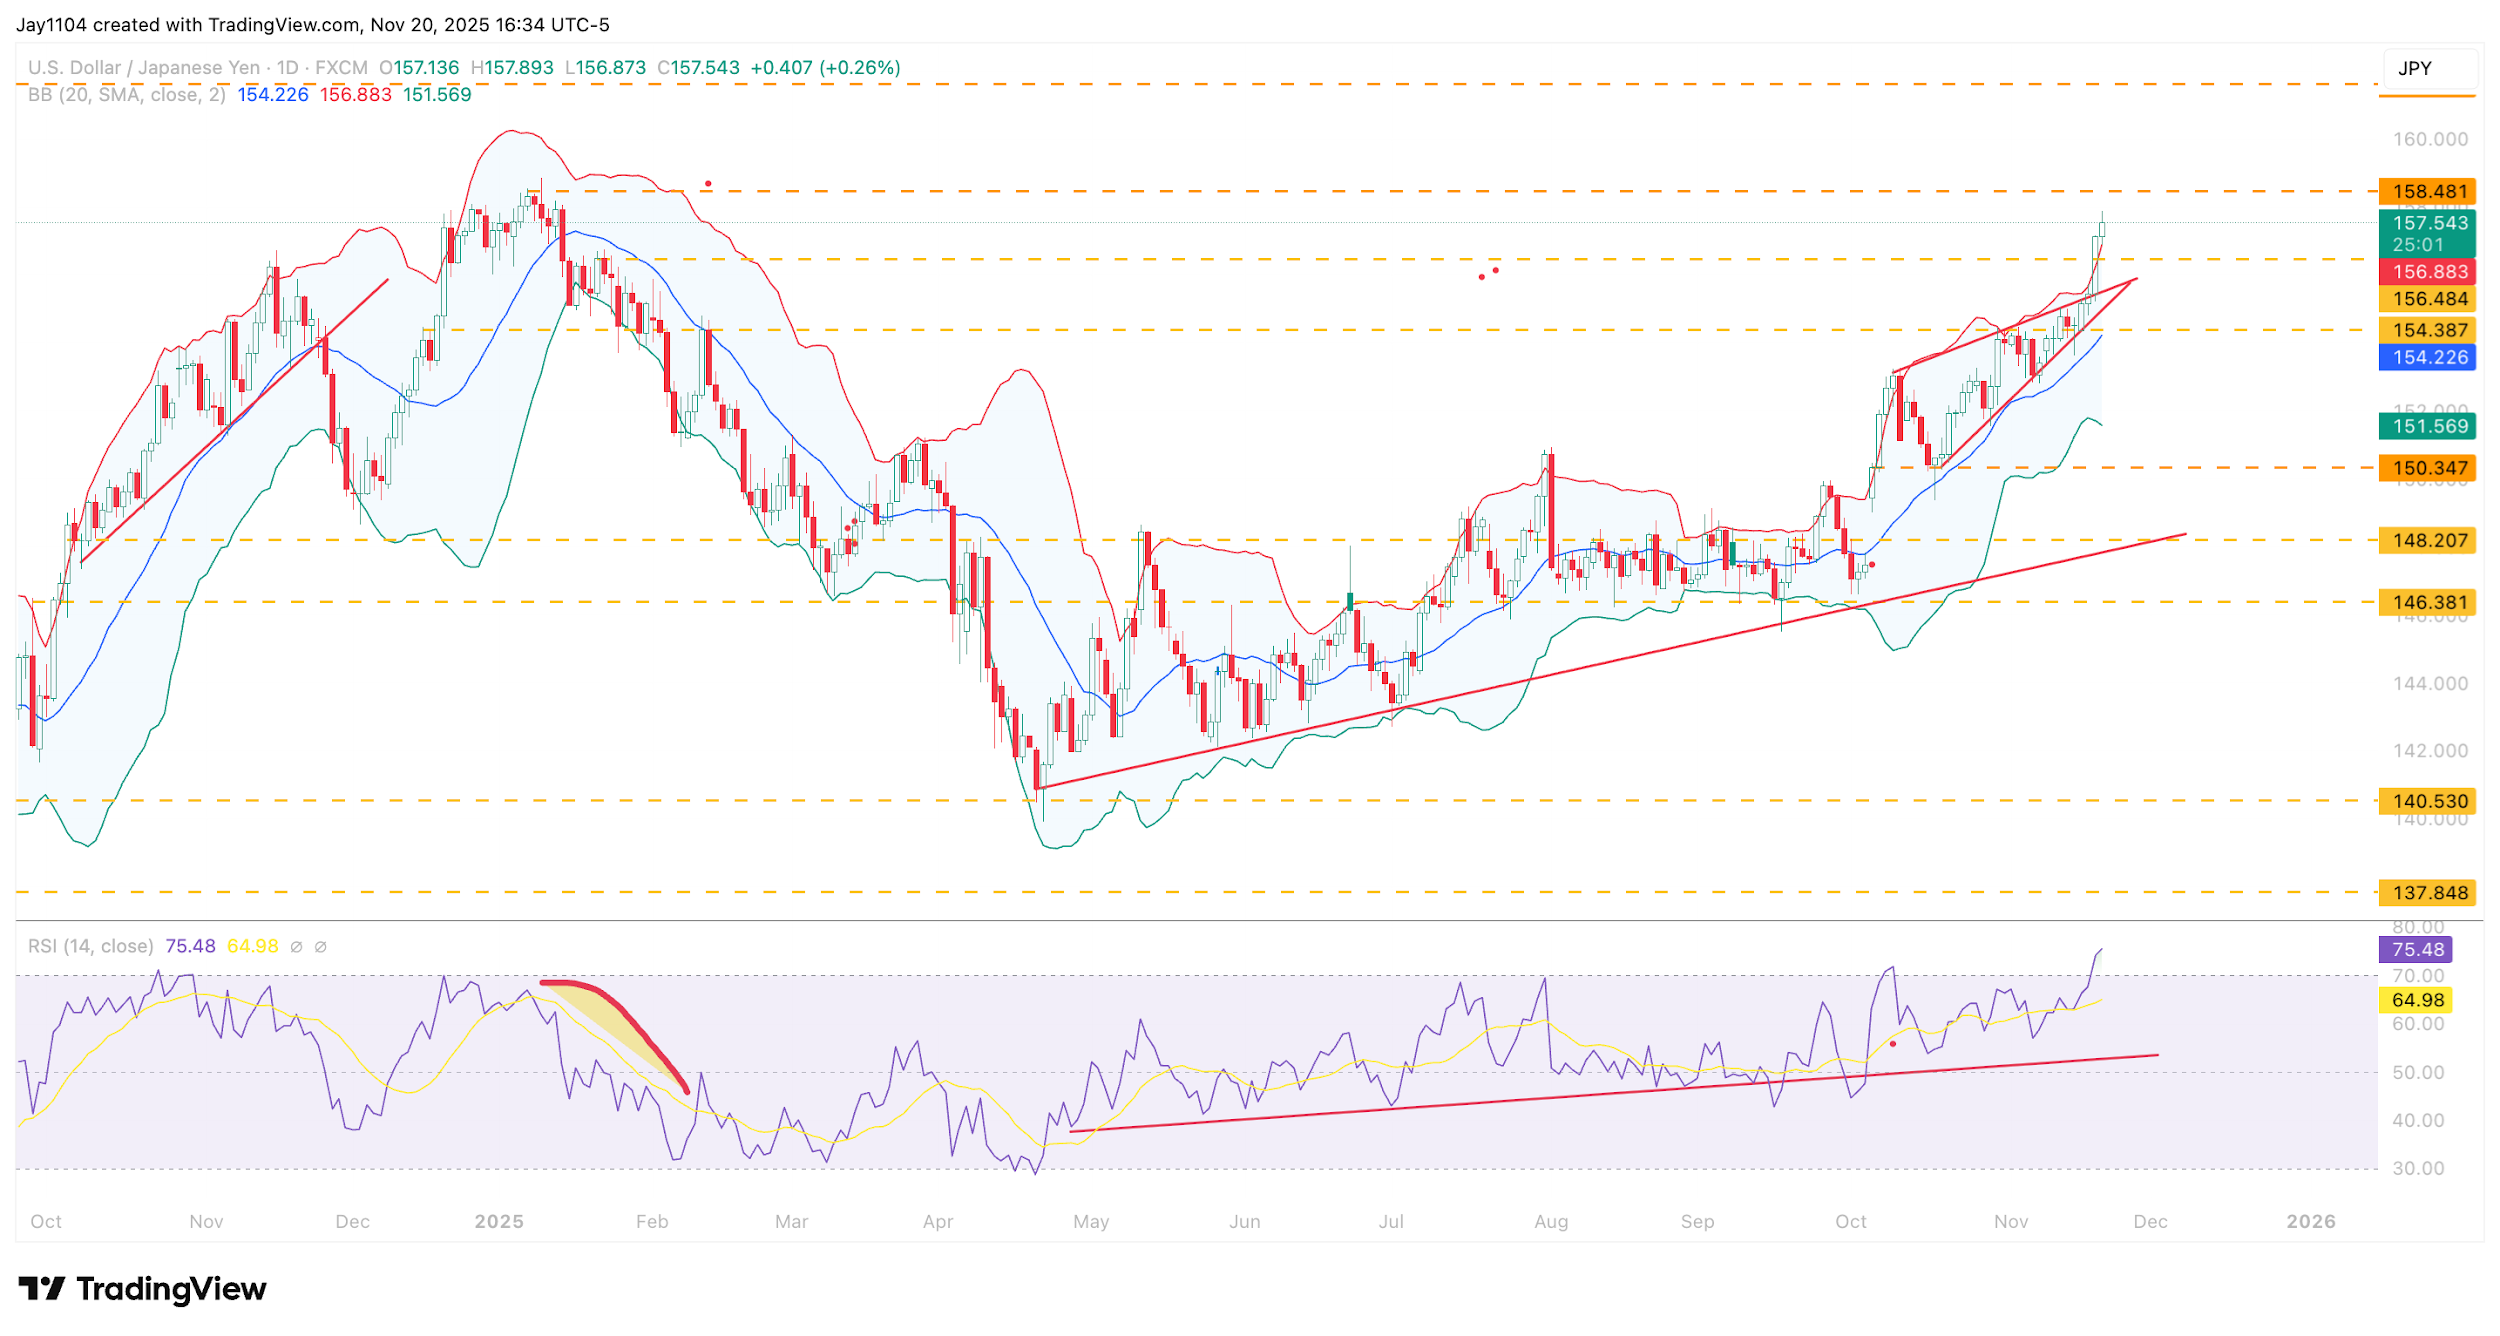Click the RSI (14, close) indicator legend

point(90,947)
